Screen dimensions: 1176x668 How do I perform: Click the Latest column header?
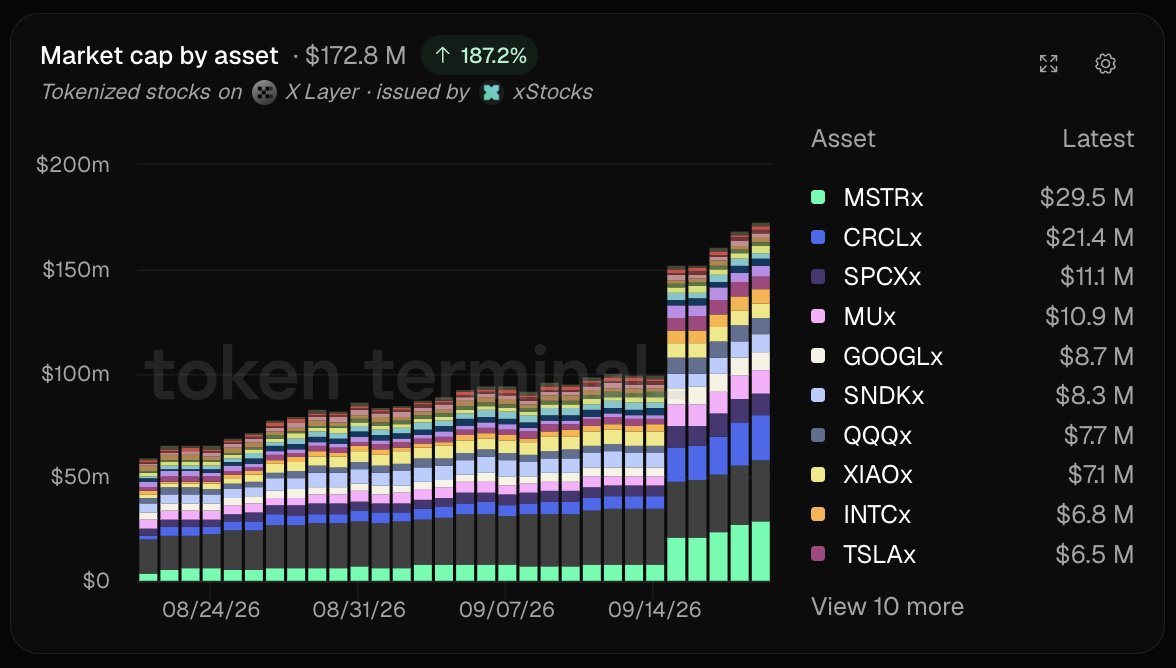click(1098, 139)
